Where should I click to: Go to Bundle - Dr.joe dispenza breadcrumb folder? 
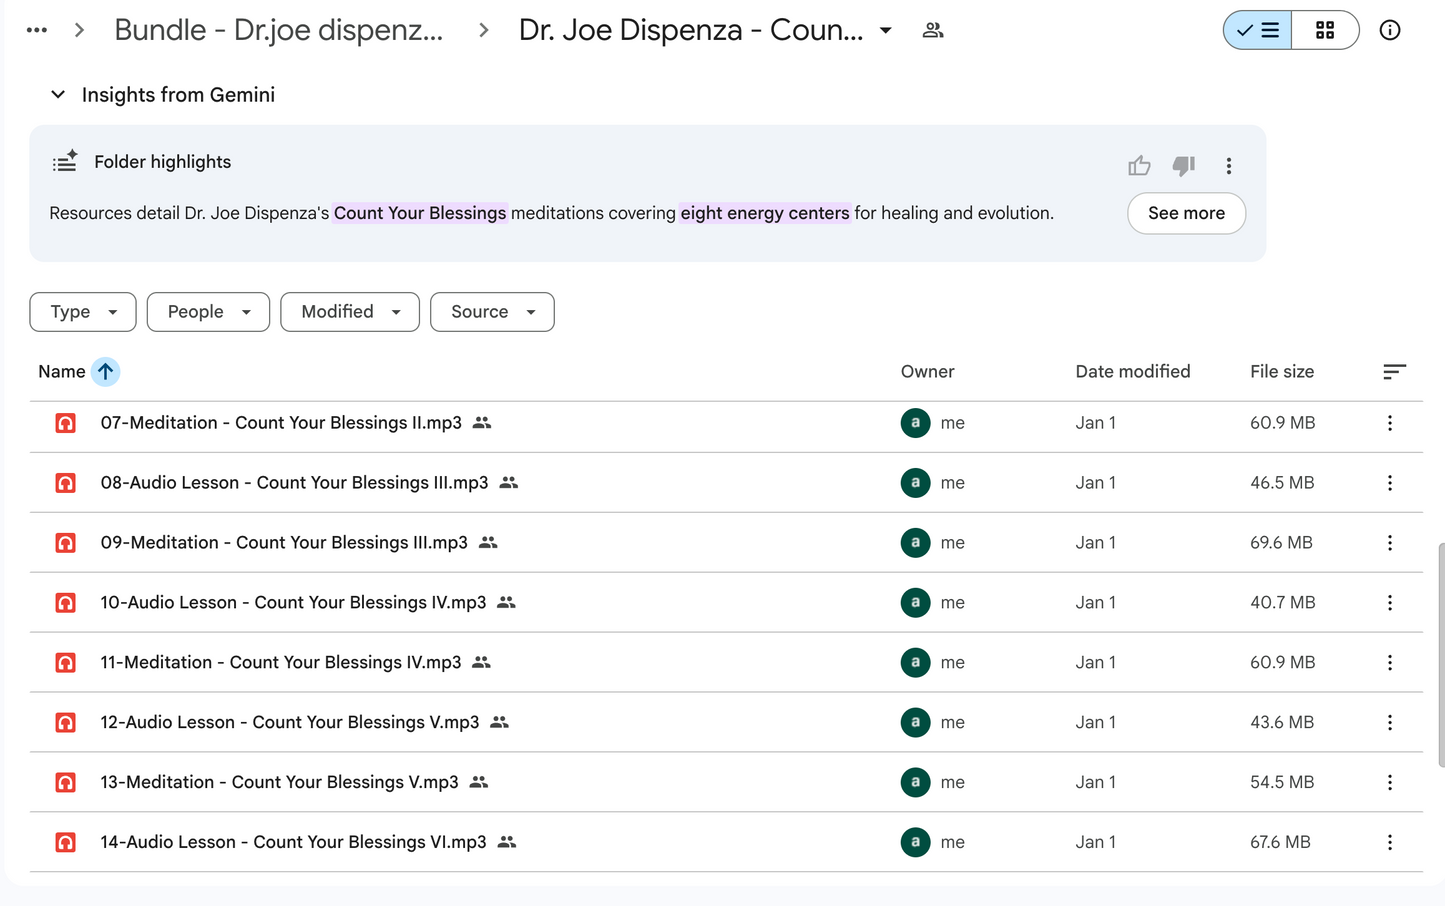click(x=279, y=30)
